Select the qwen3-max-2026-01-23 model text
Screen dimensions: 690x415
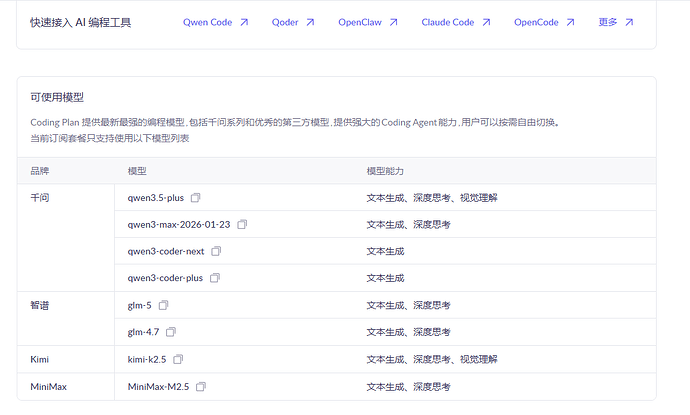[179, 224]
